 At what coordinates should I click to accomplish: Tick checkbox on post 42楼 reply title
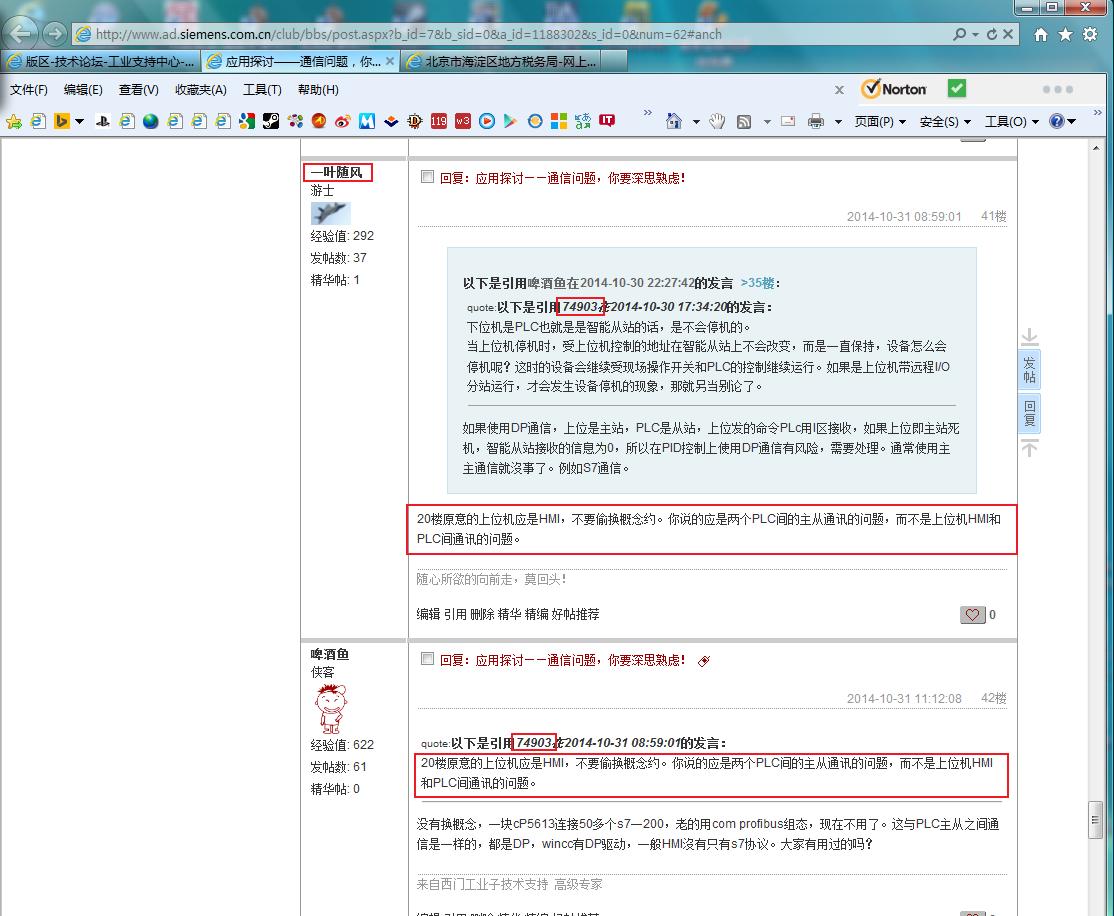pyautogui.click(x=427, y=658)
